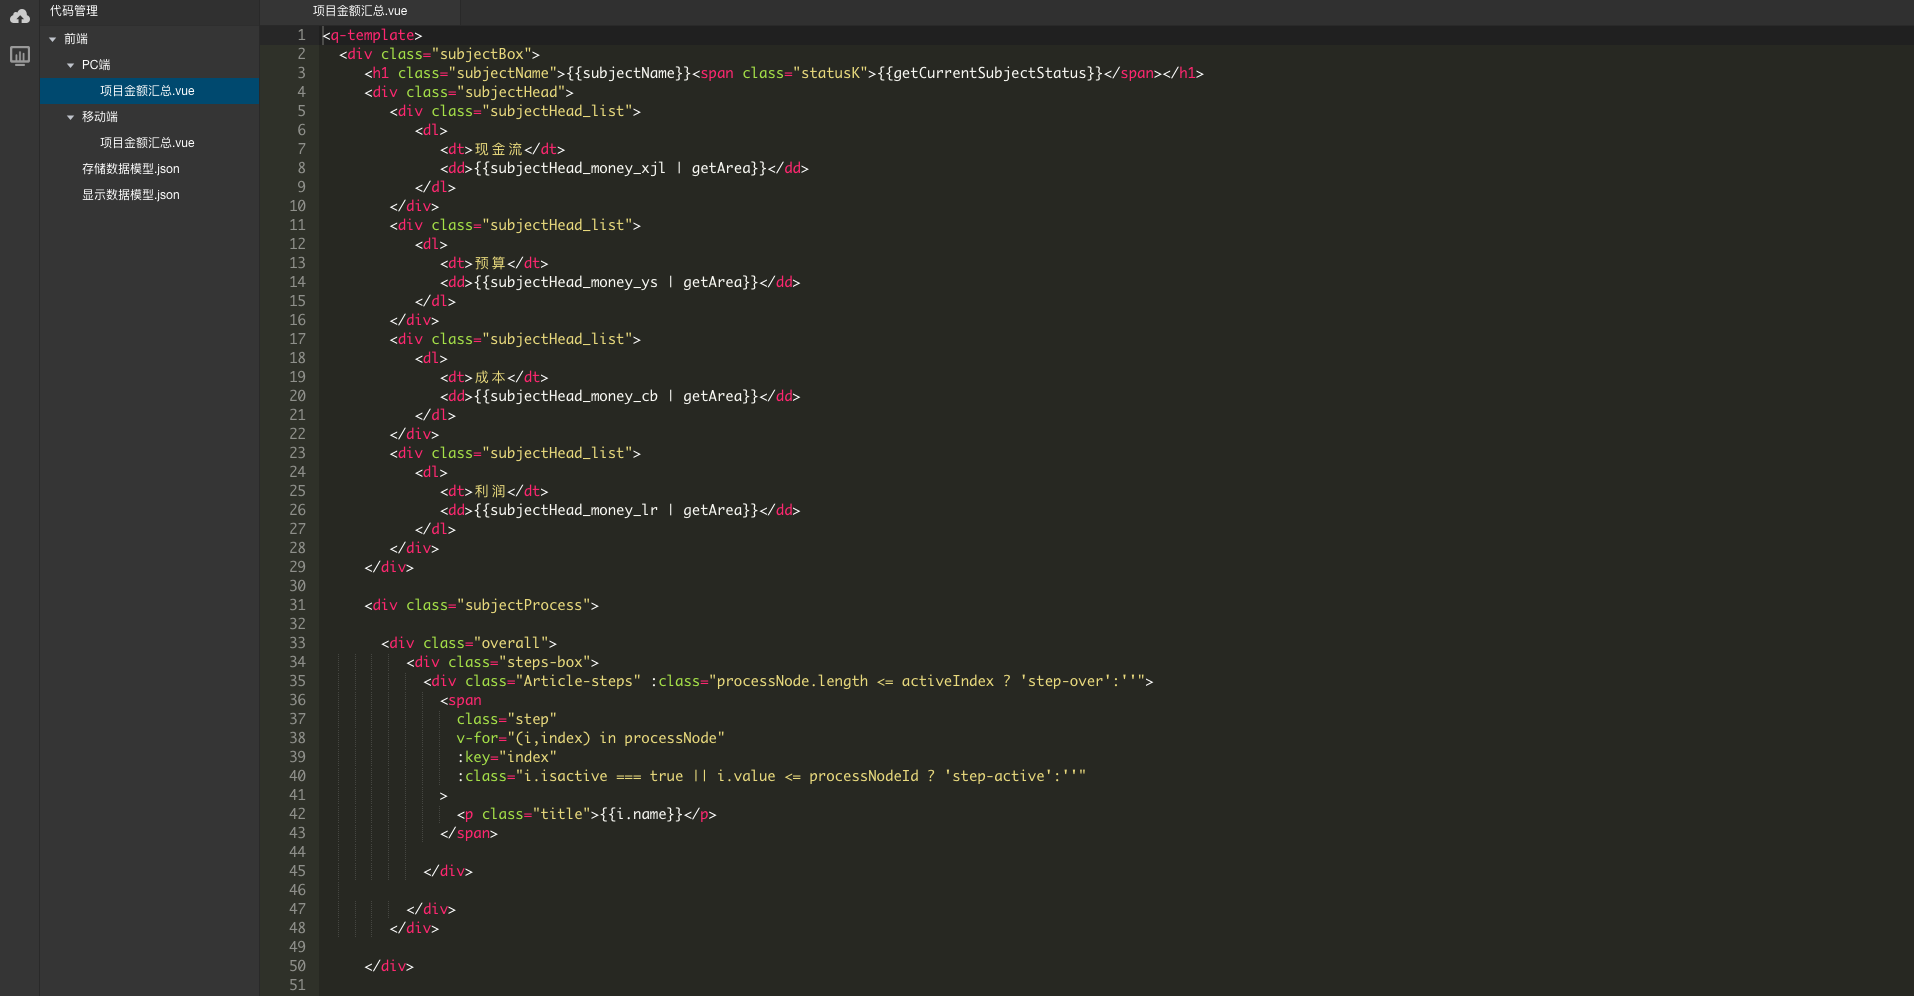Switch to the 项目金额汇总.vue editor tab
Viewport: 1914px width, 996px height.
360,11
